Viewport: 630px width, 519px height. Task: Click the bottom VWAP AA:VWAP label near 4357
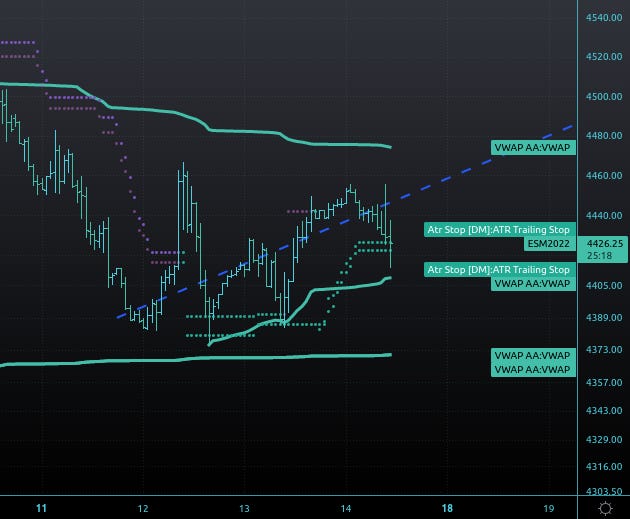(x=533, y=370)
